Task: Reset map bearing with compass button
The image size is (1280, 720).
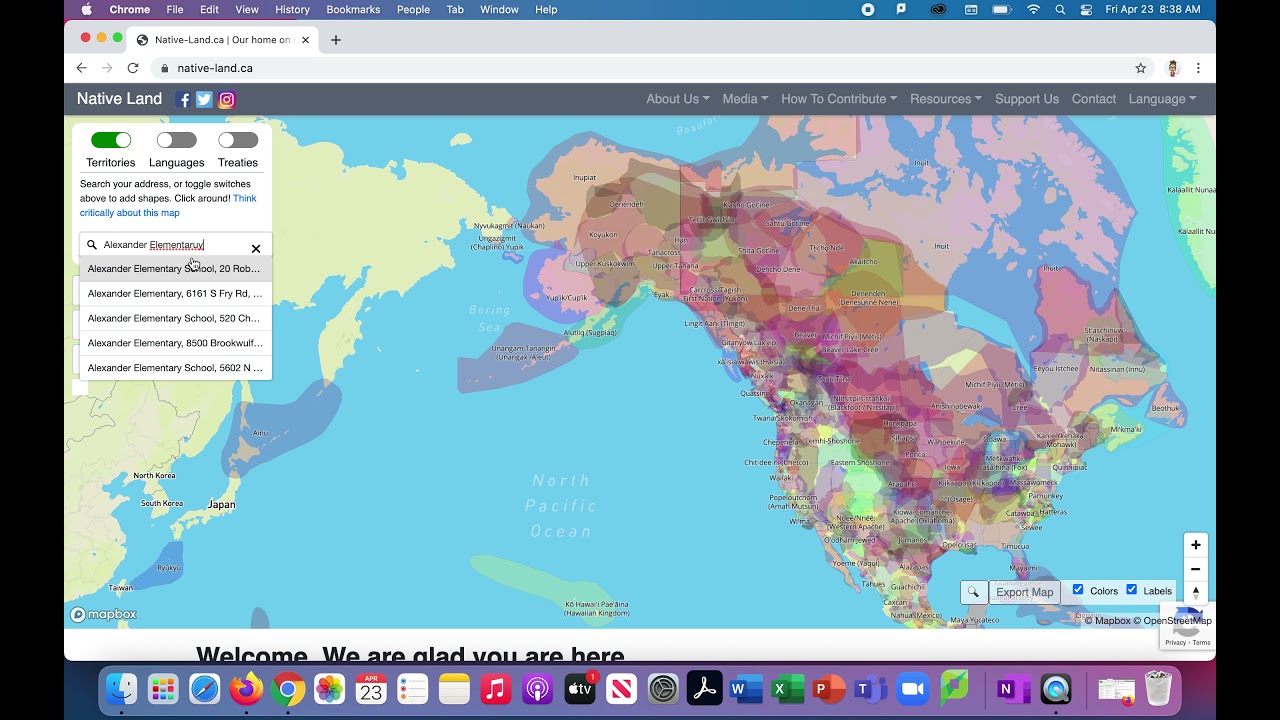Action: pyautogui.click(x=1195, y=592)
